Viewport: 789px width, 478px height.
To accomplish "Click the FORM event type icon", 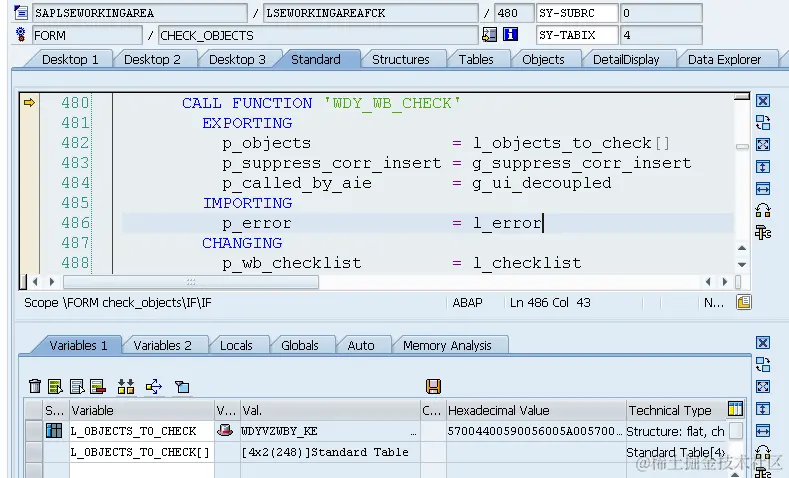I will click(21, 34).
